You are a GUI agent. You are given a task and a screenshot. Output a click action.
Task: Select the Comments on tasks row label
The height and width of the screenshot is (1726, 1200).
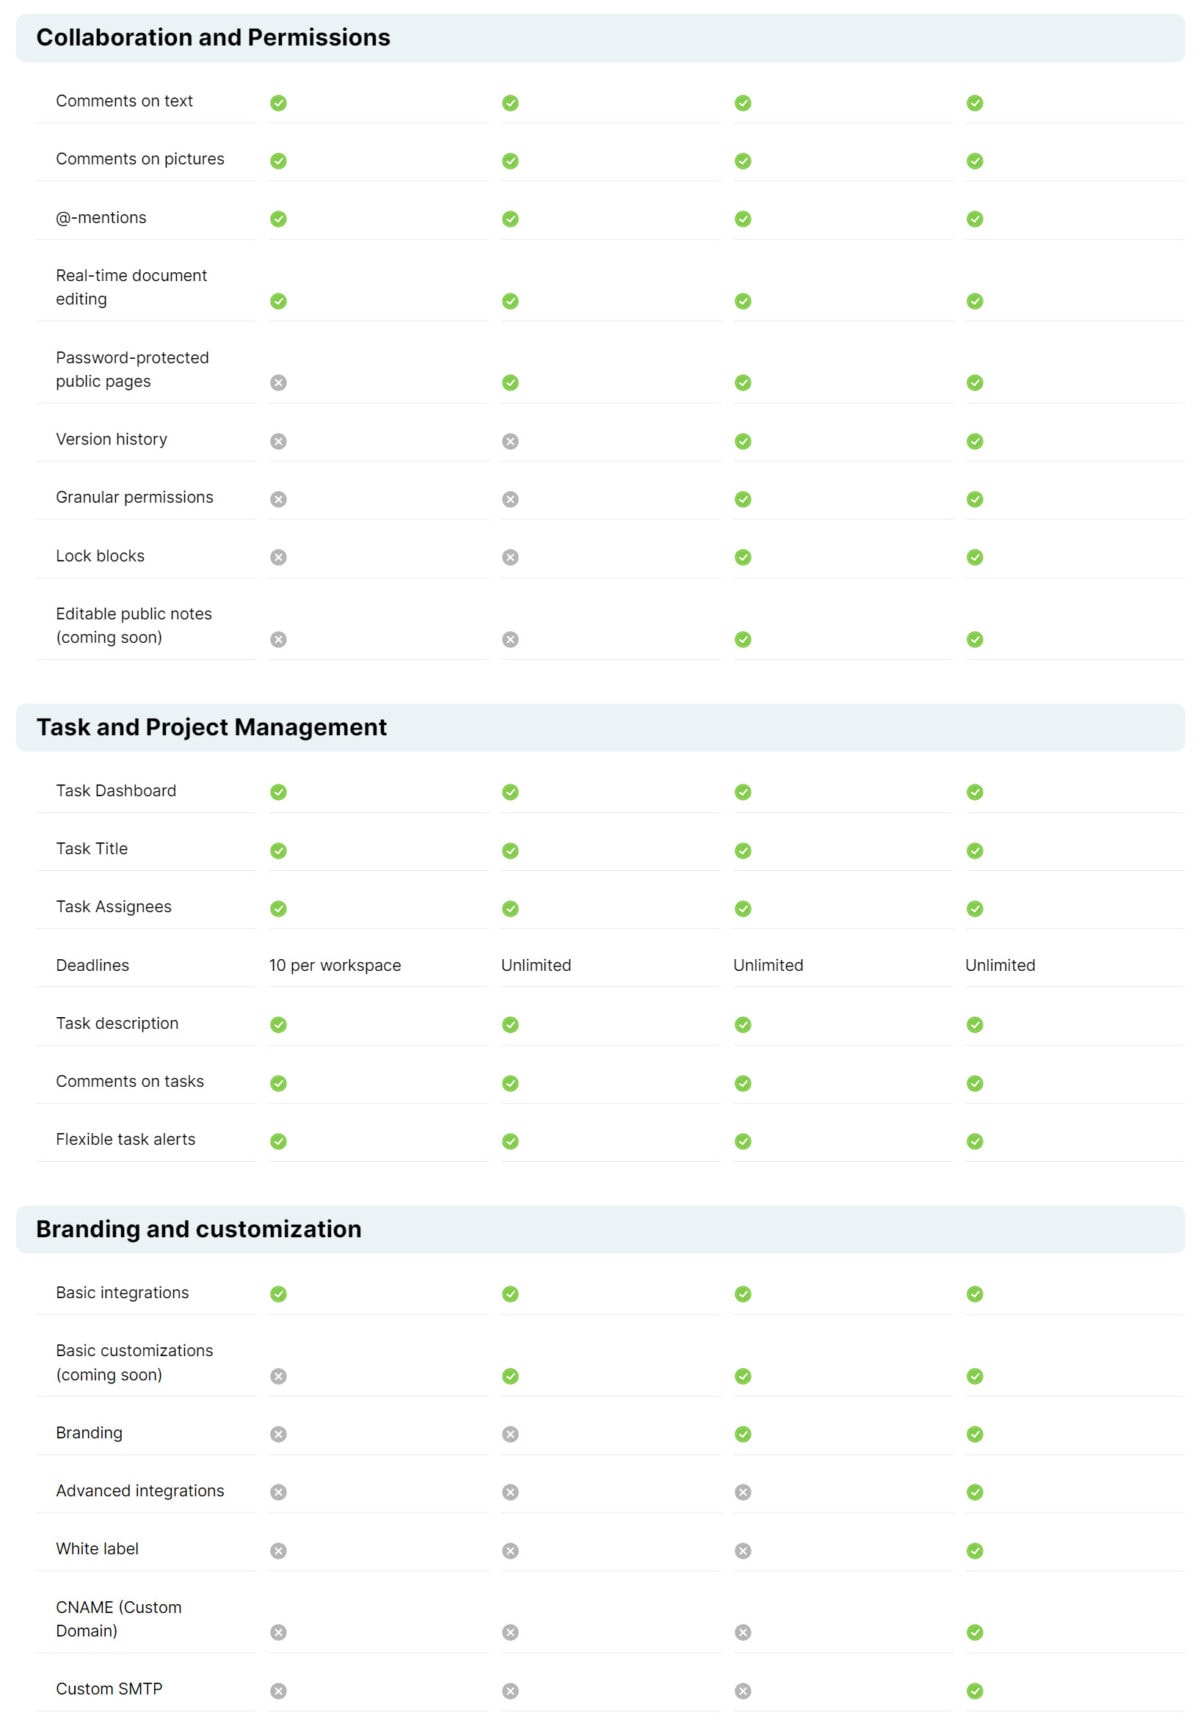pos(129,1081)
